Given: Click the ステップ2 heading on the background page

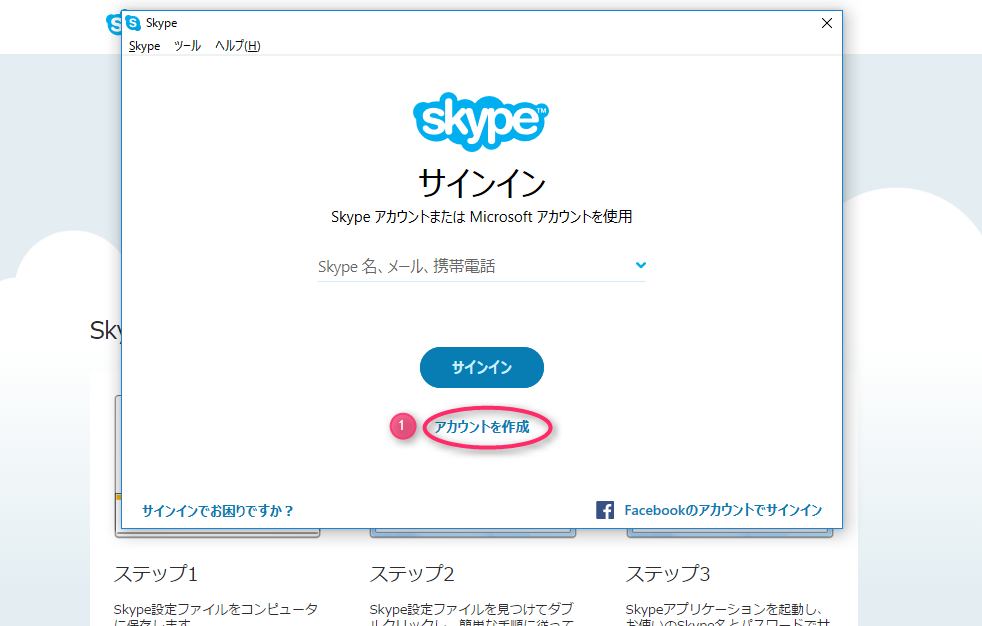Looking at the screenshot, I should click(x=412, y=573).
